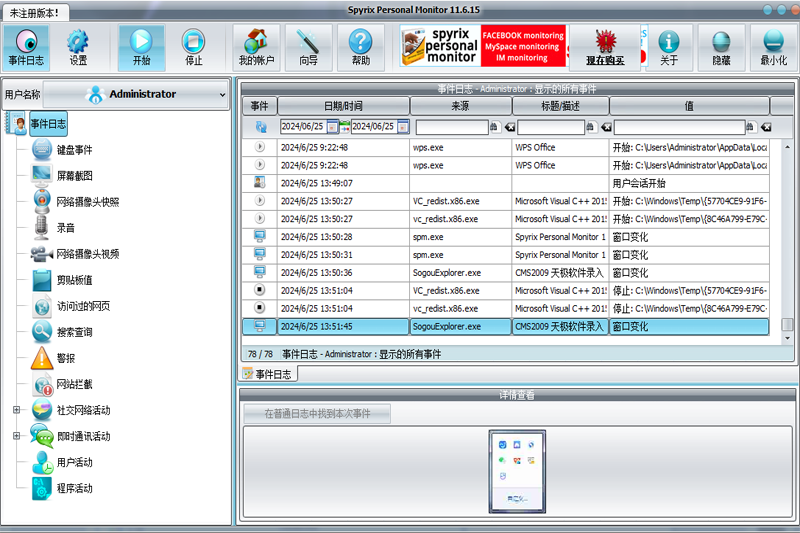Open start date calendar picker
The image size is (800, 533).
[332, 126]
